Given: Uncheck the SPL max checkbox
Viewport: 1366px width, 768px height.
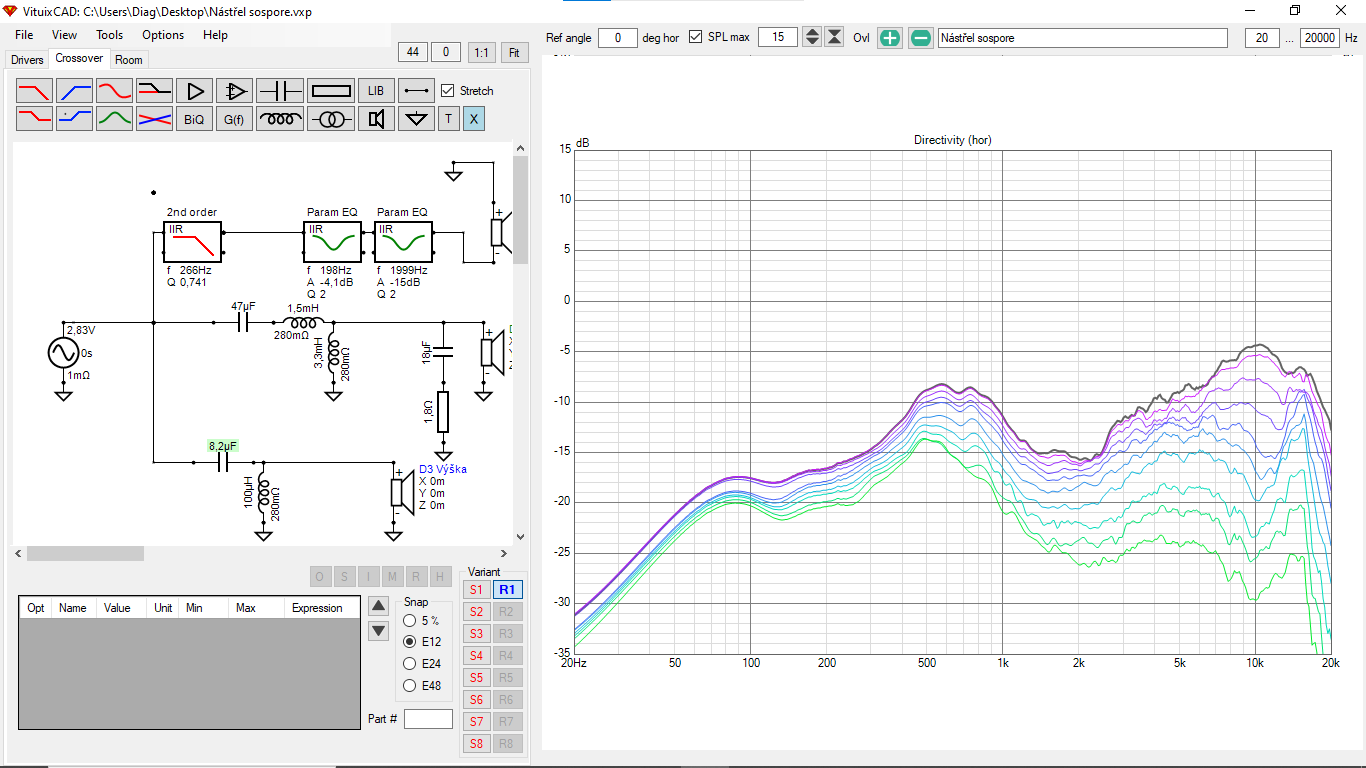Looking at the screenshot, I should (696, 37).
